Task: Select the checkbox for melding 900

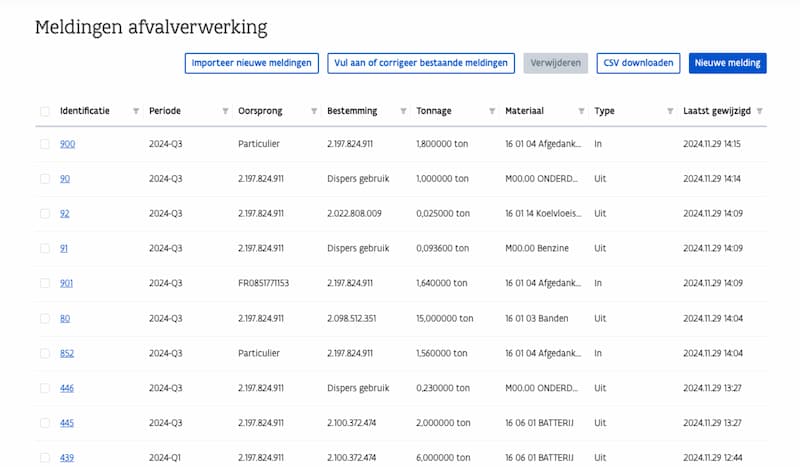Action: pos(45,144)
